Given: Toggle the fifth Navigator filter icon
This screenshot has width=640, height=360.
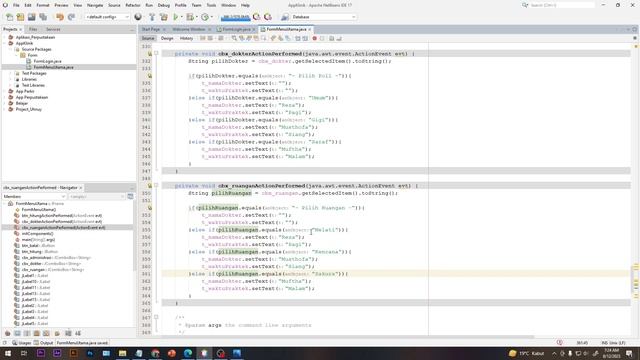Looking at the screenshot, I should point(47,333).
